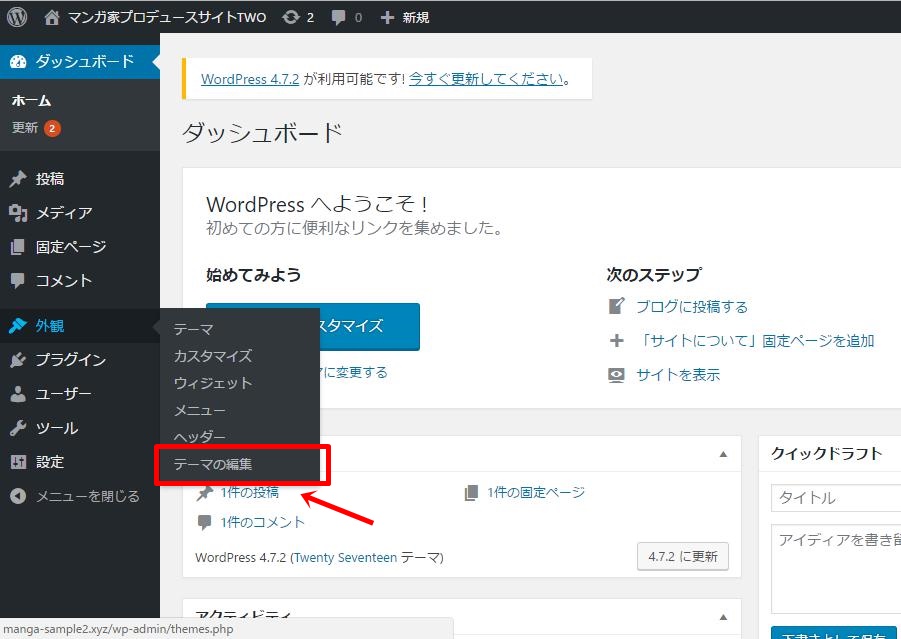Select カスタマイズ in the 外観 flyout
The image size is (901, 639).
[213, 356]
